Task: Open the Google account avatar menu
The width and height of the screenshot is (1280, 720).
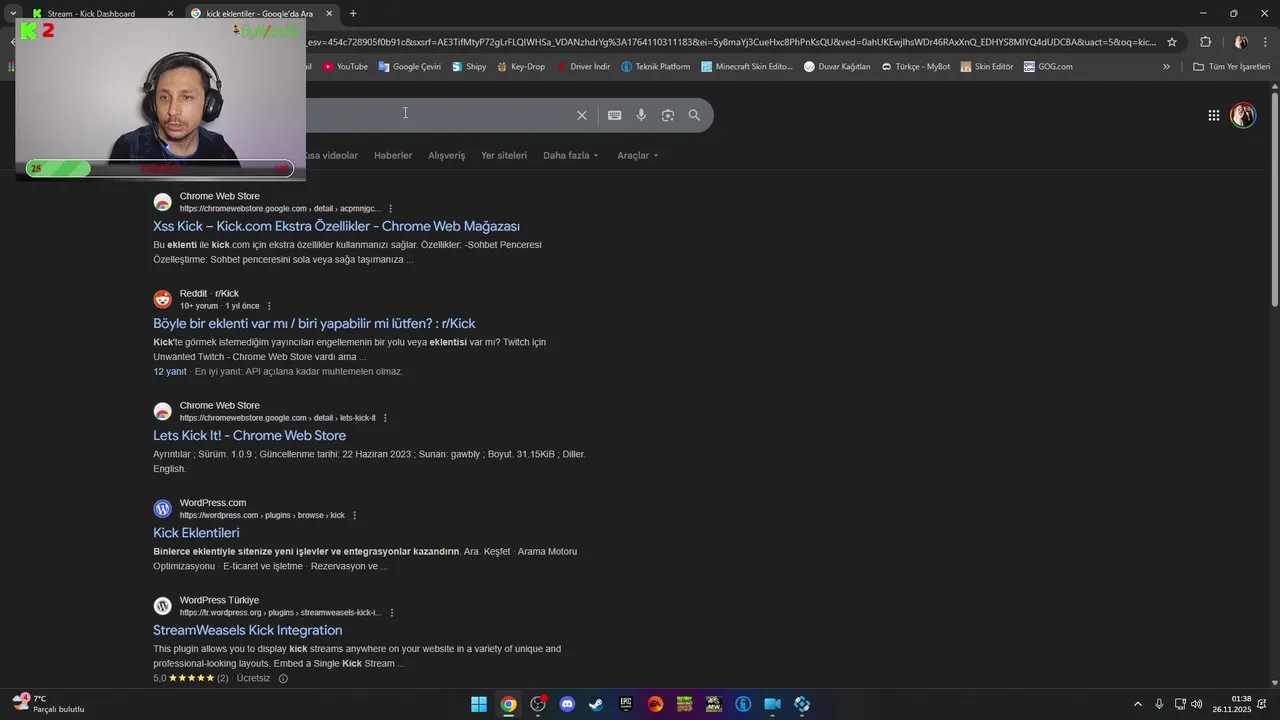Action: tap(1243, 115)
